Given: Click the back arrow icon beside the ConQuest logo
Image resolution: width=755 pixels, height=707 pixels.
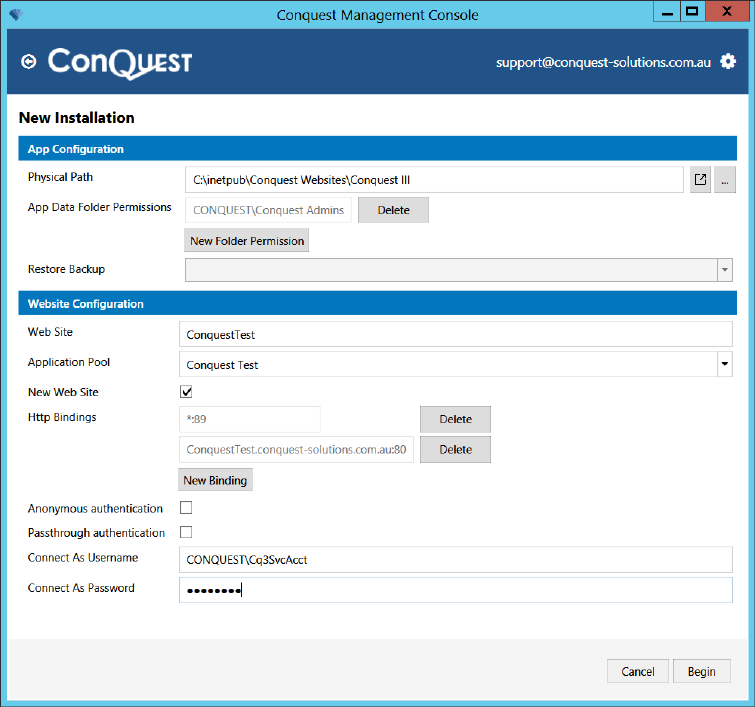Looking at the screenshot, I should [29, 62].
